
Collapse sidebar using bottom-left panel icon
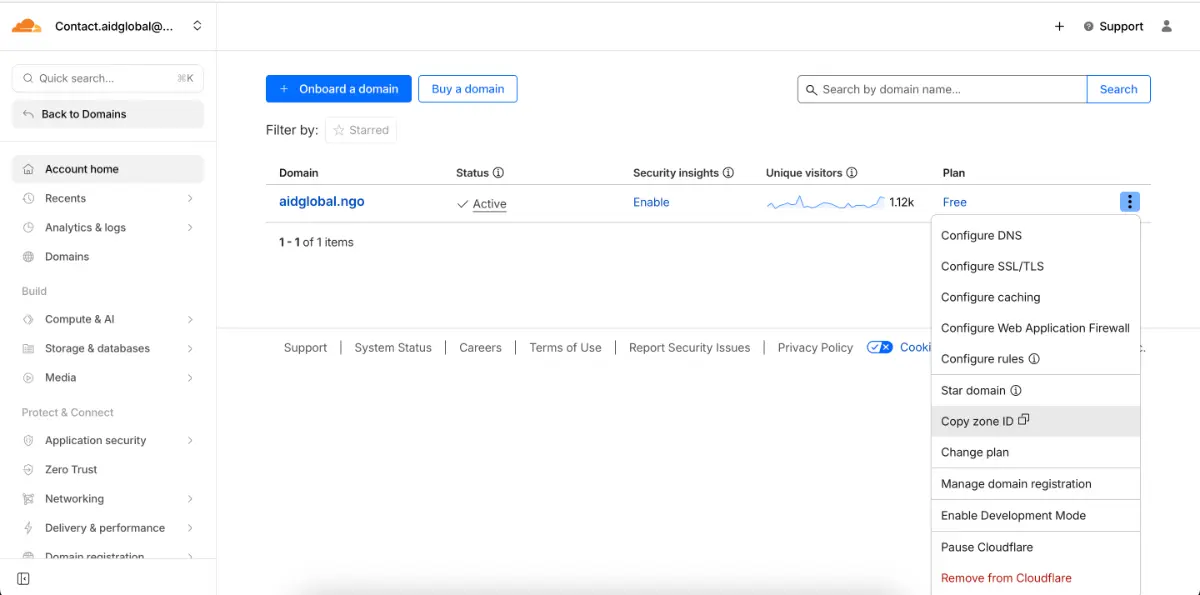click(x=24, y=578)
